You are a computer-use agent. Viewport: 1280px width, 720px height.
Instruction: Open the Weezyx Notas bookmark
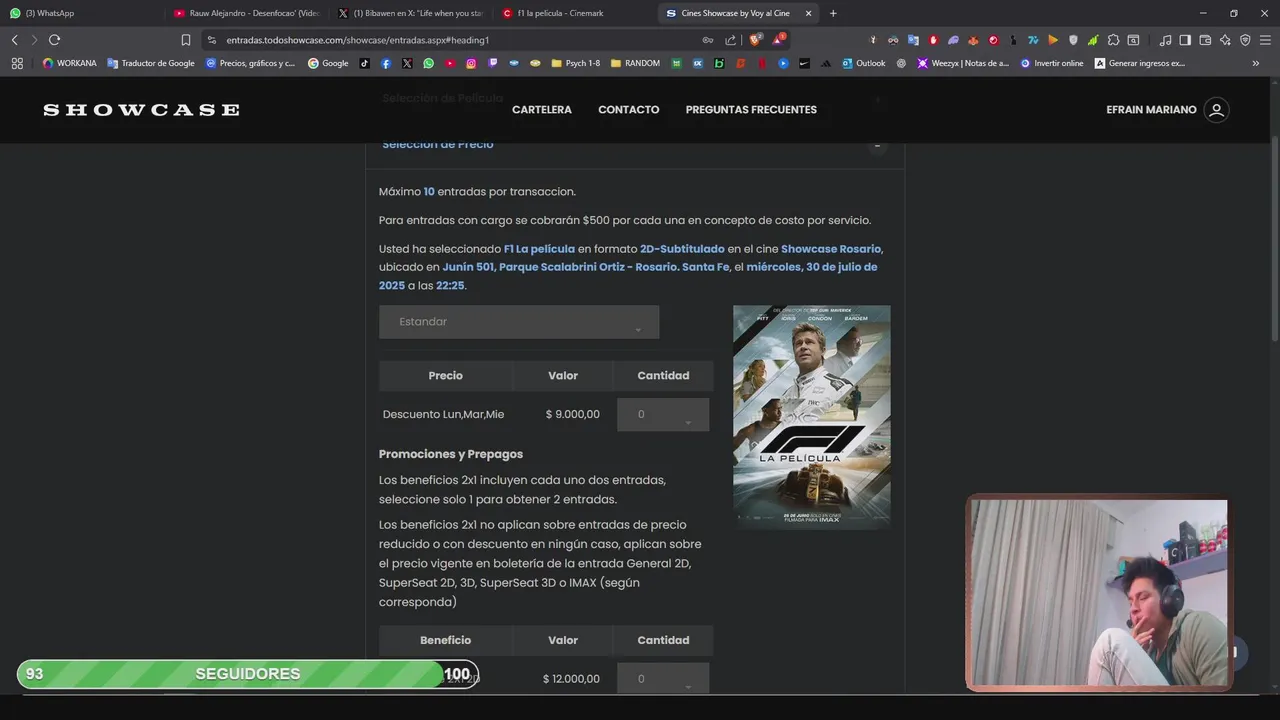(x=963, y=63)
